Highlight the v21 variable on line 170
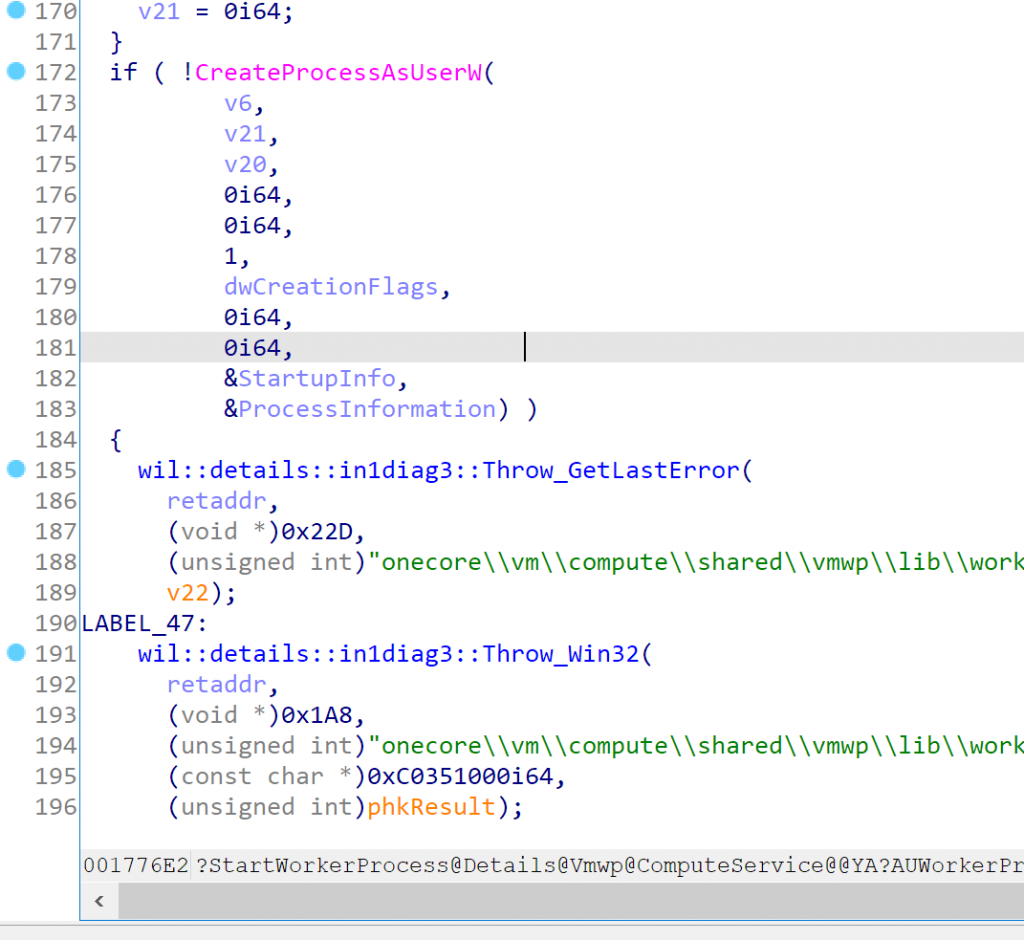This screenshot has height=940, width=1024. click(158, 12)
